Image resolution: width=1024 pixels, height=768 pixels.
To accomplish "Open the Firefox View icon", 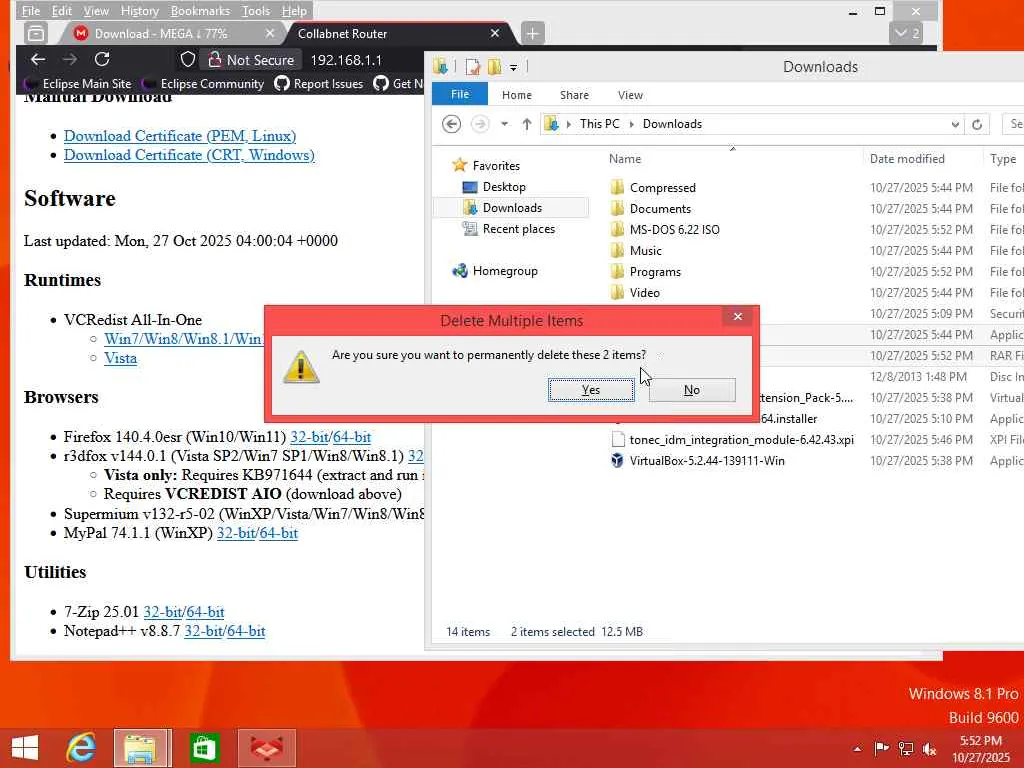I will (36, 33).
